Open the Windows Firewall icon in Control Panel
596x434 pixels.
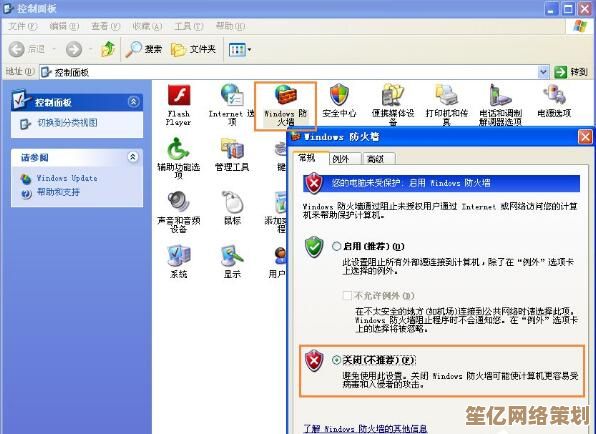[x=285, y=106]
